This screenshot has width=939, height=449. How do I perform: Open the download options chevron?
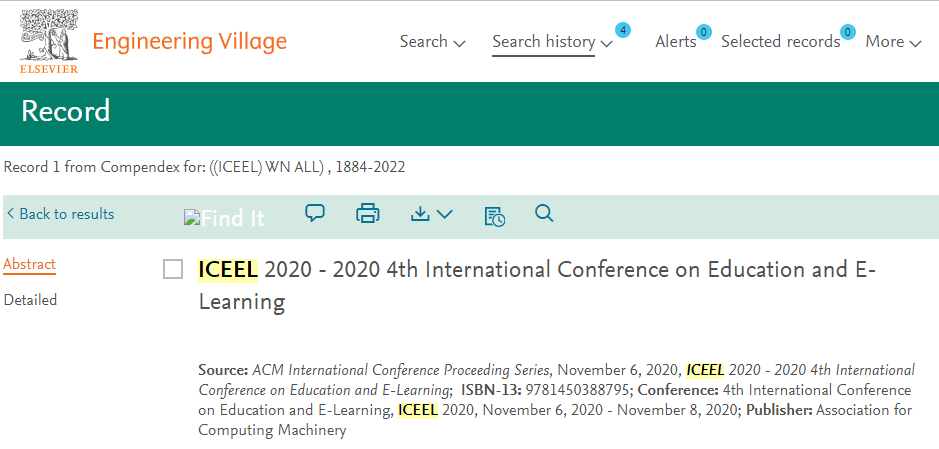coord(444,214)
